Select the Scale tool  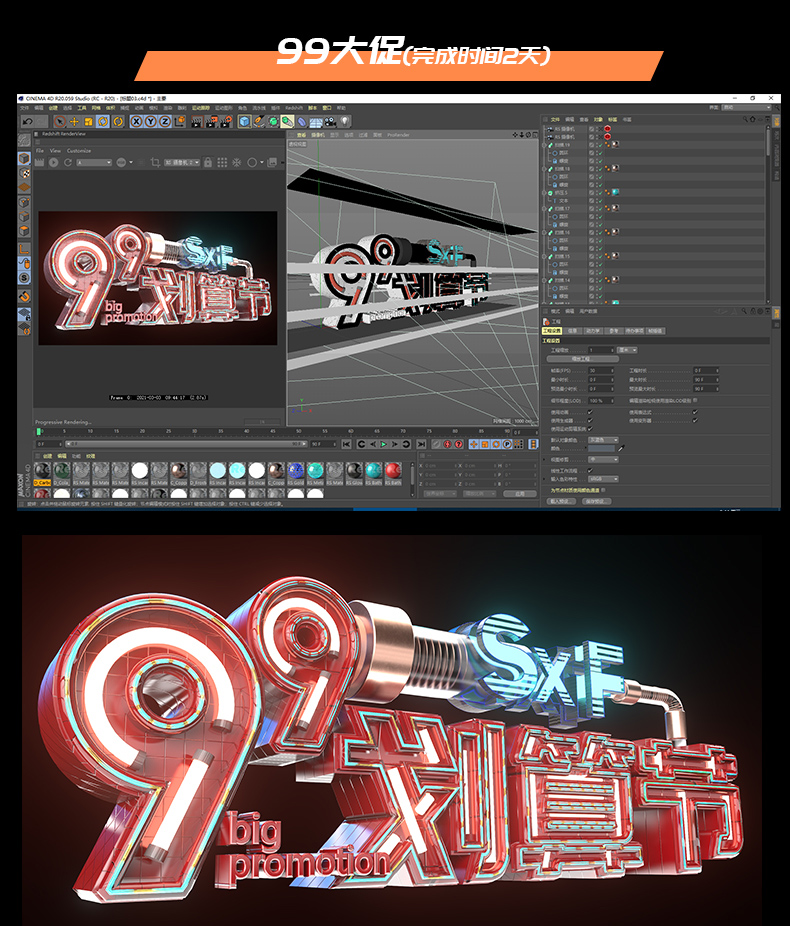(89, 122)
